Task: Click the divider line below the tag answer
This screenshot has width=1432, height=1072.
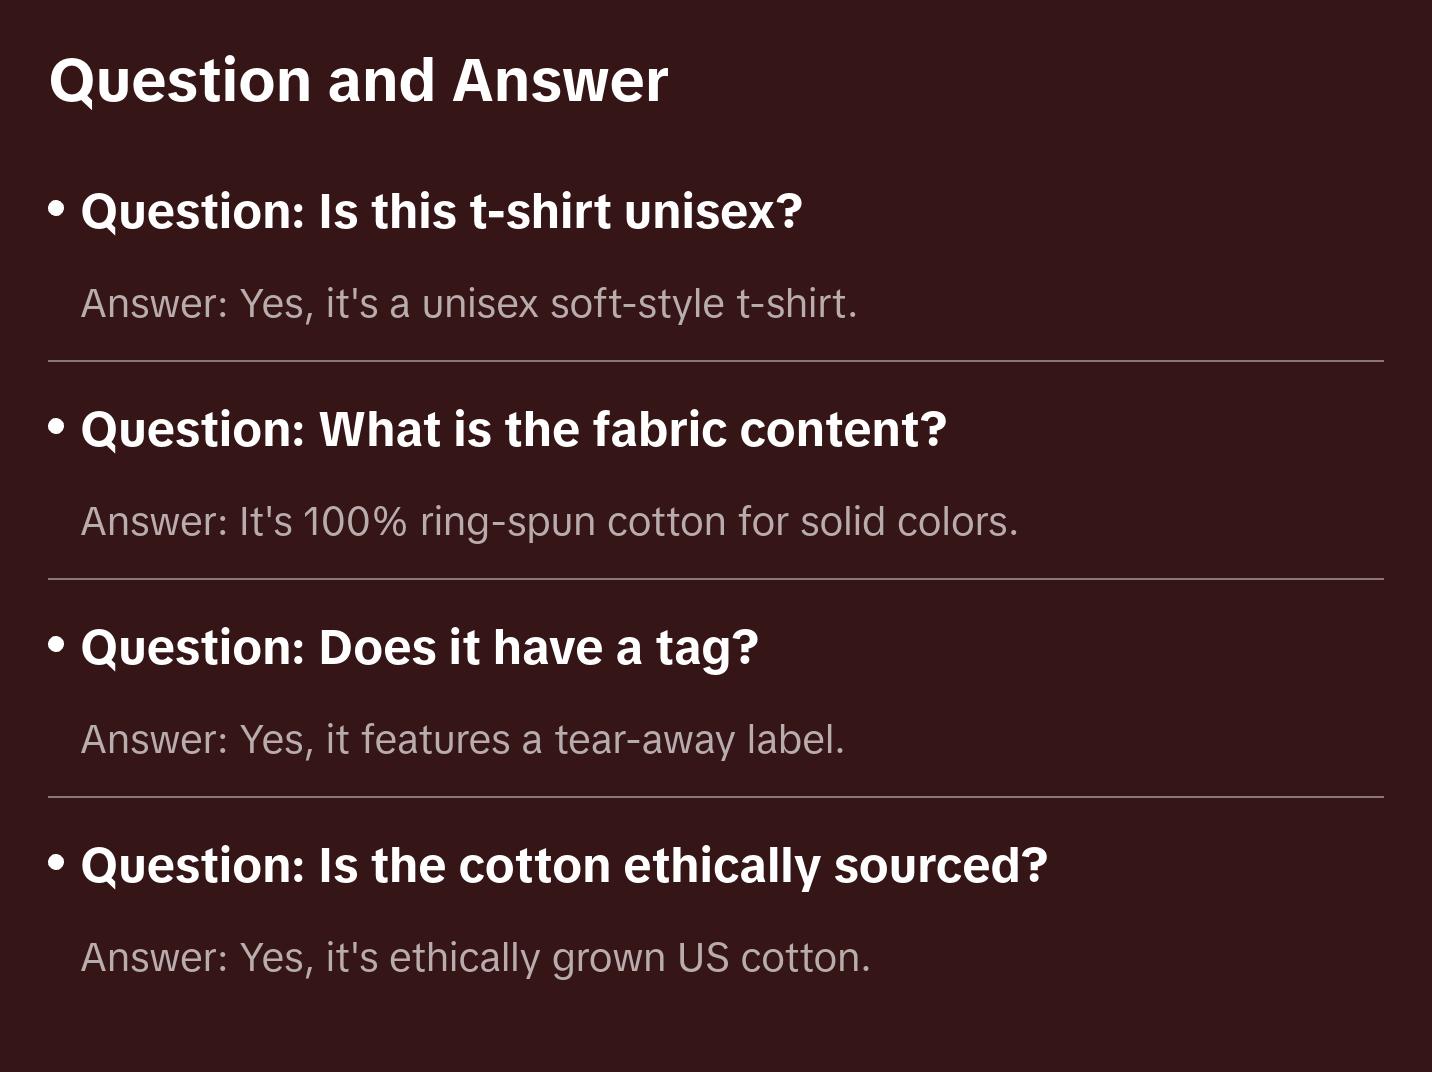Action: (716, 797)
